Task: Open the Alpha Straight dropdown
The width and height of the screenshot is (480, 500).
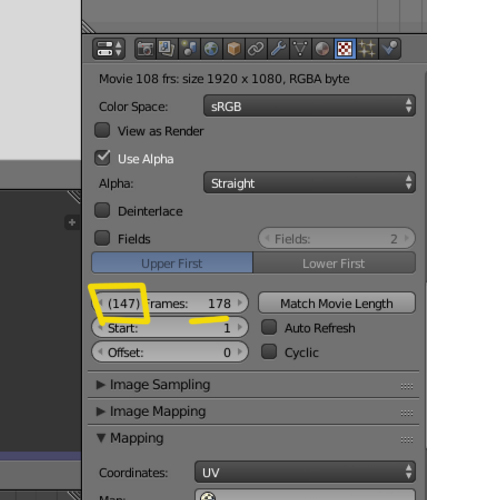Action: click(309, 182)
